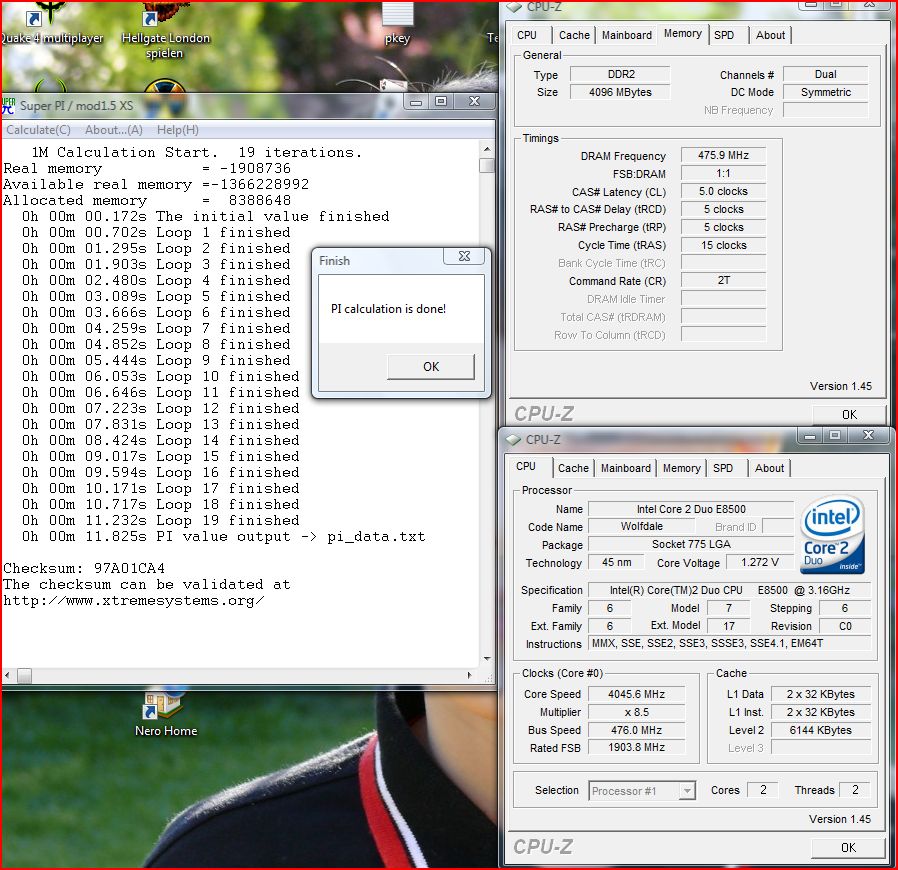The image size is (898, 870).
Task: Click the Level 2 cache value 6144 KBytes
Action: pos(821,730)
